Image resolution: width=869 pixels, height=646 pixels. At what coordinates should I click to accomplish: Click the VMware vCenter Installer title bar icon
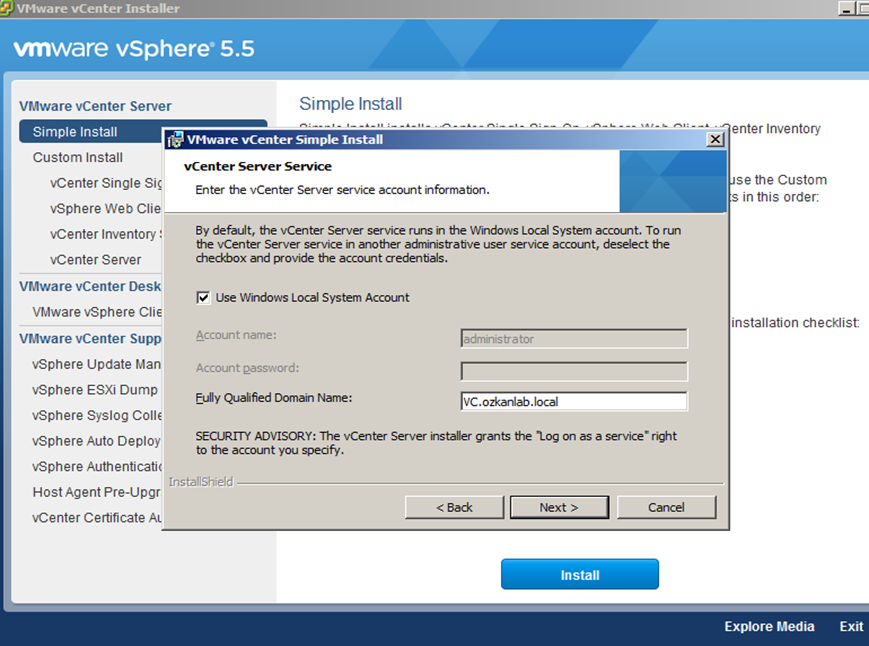coord(6,8)
